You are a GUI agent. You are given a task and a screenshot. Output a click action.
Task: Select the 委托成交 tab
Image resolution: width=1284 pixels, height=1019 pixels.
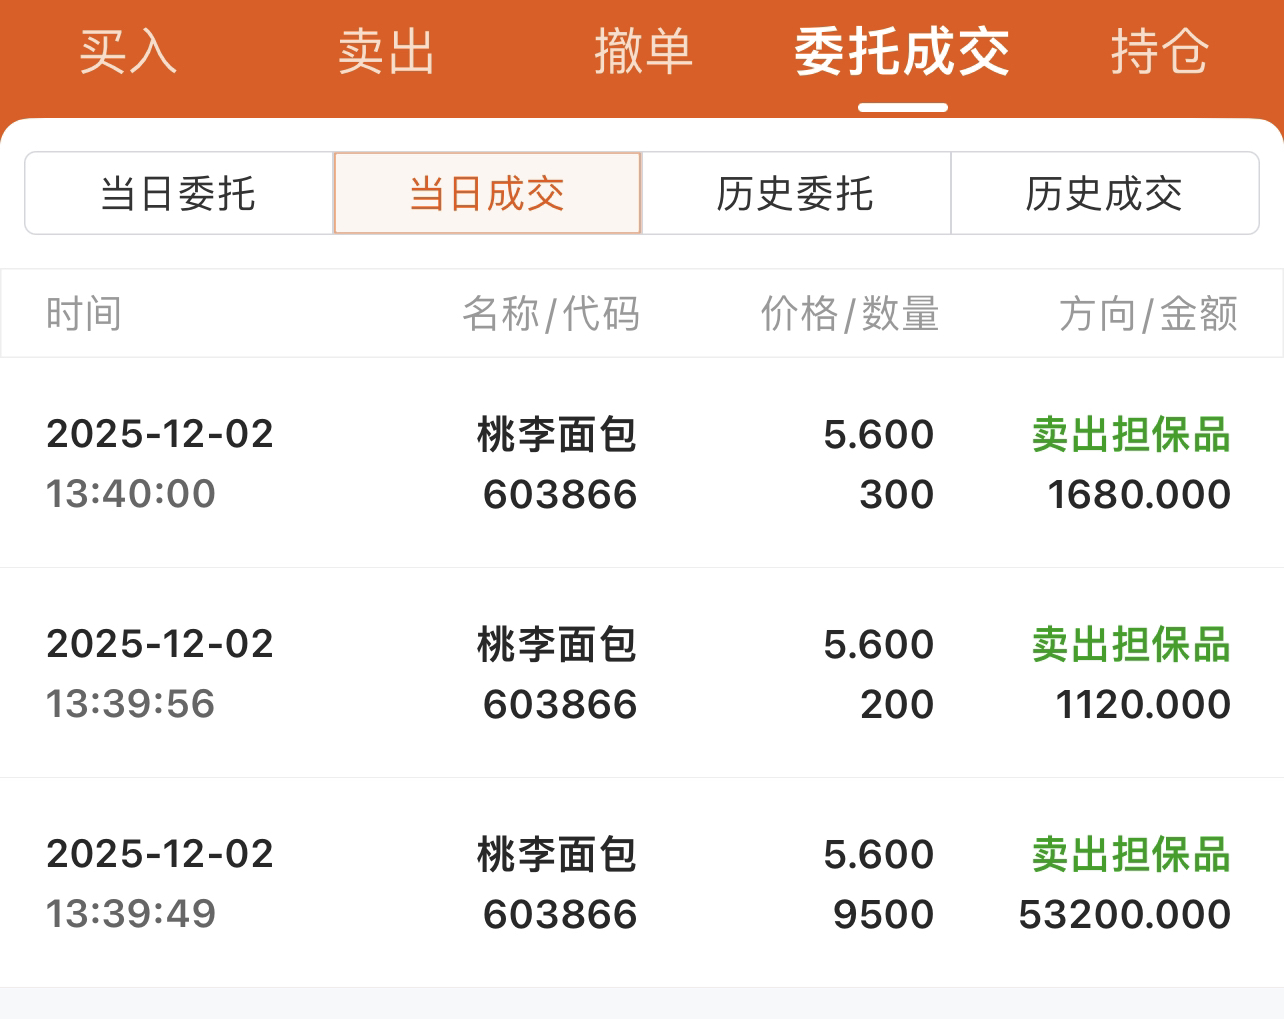(902, 52)
